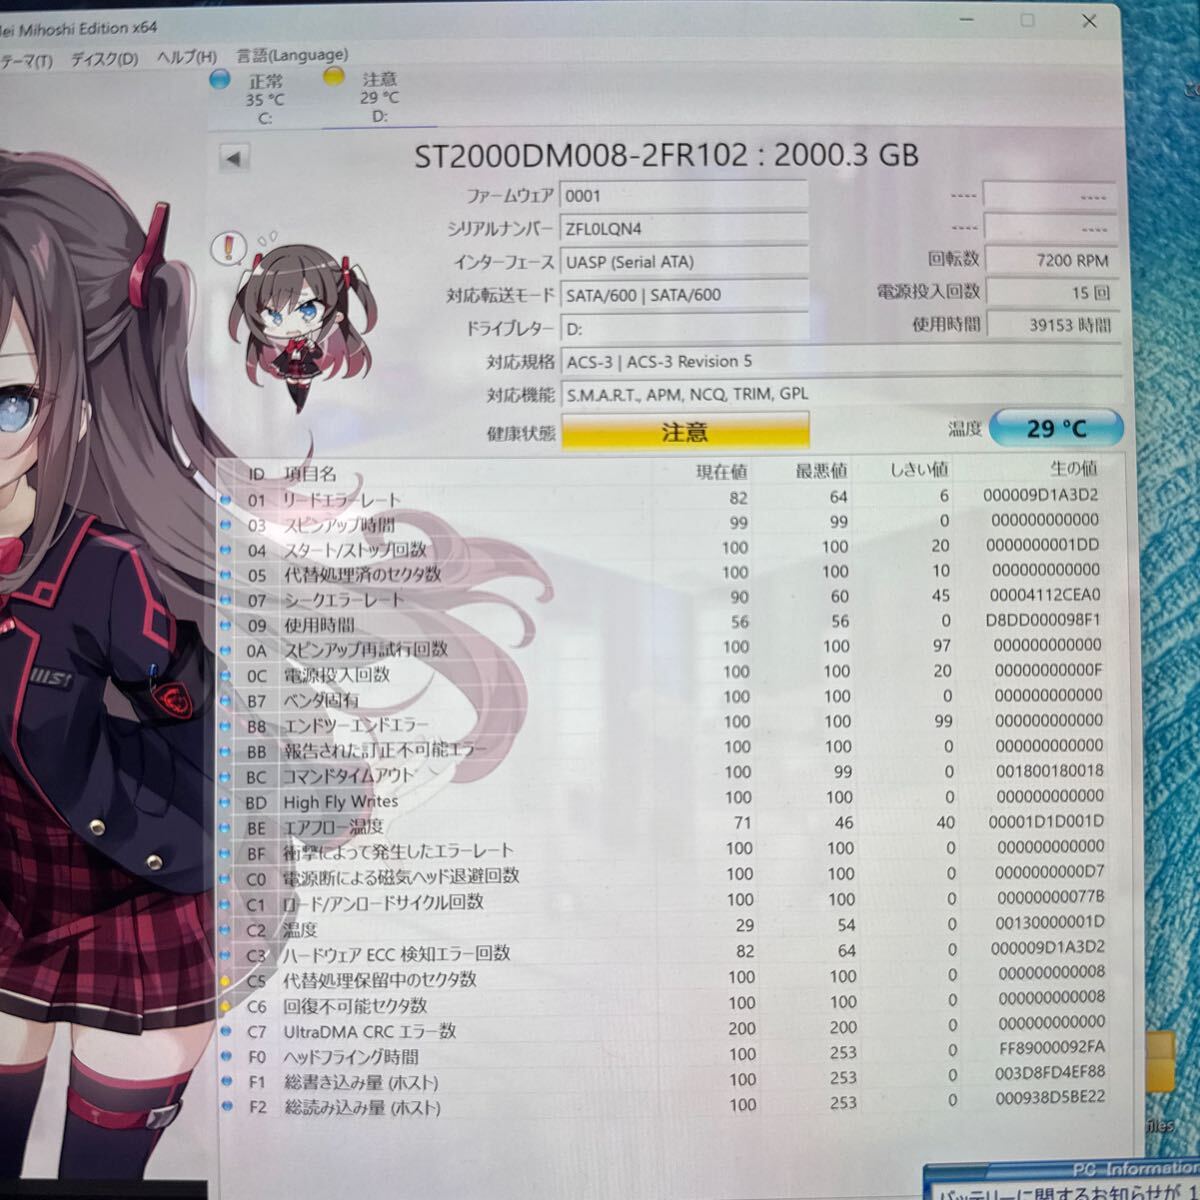Click raw value D8DD000098F1 in row 09
This screenshot has width=1200, height=1200.
[x=1042, y=619]
